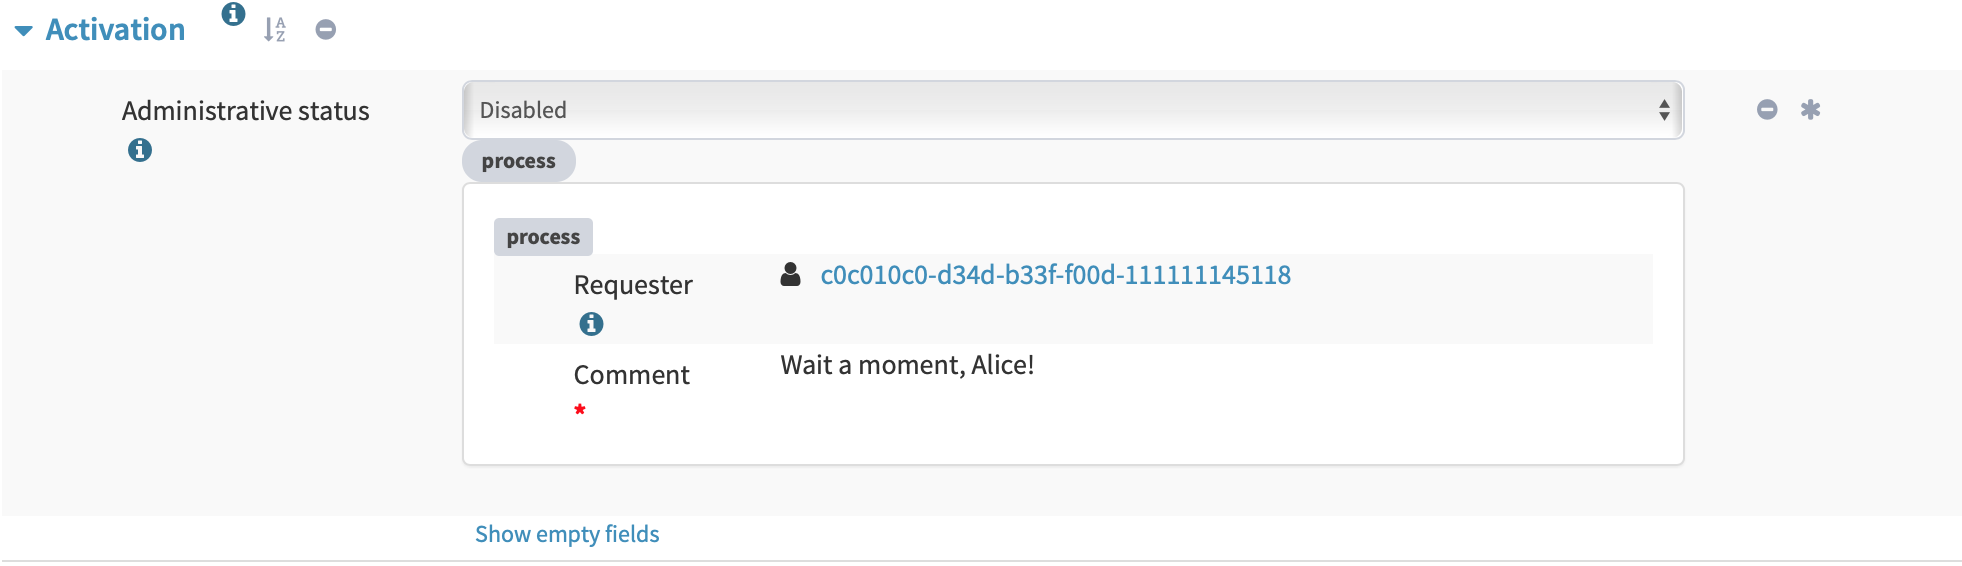The width and height of the screenshot is (1962, 566).
Task: Click the comment text "Wait a moment, Alice!"
Action: pos(907,365)
